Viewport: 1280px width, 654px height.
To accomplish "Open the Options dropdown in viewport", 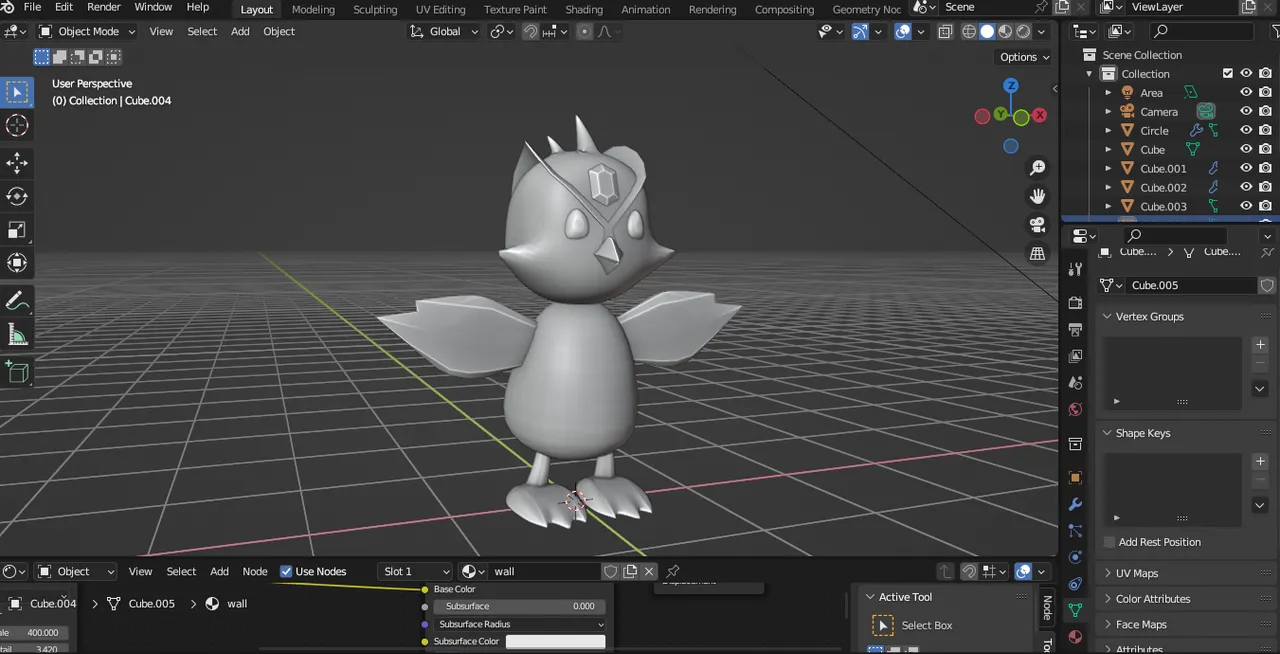I will point(1025,57).
